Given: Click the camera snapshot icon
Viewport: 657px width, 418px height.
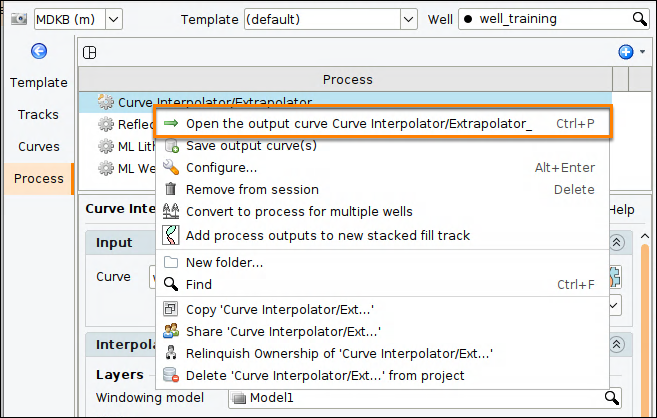Looking at the screenshot, I should [18, 19].
